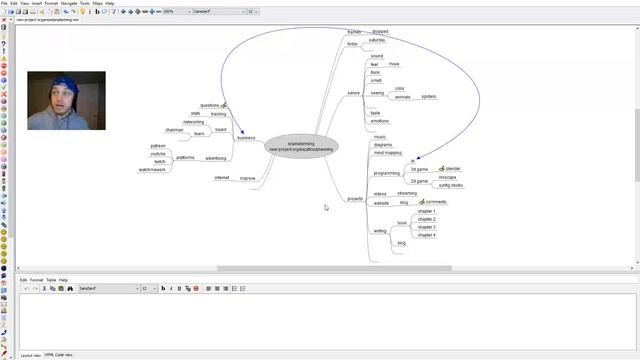Click the horizontal scrollbar thumb below the map
Screen dimensions: 640x360
pos(334,268)
